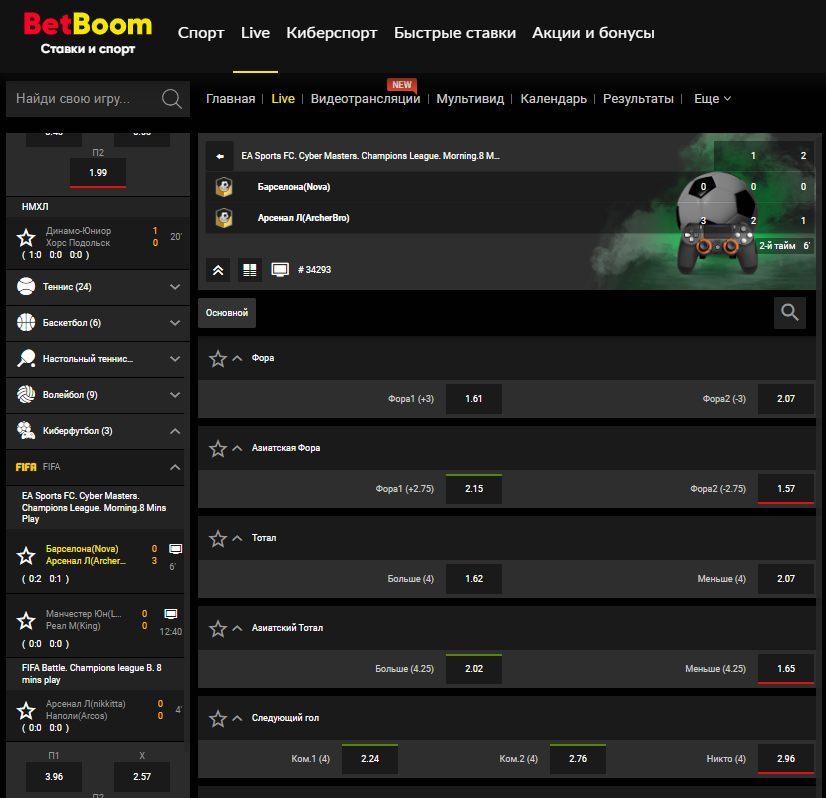Star the Азиатский Тотал market
Image resolution: width=826 pixels, height=798 pixels.
218,629
